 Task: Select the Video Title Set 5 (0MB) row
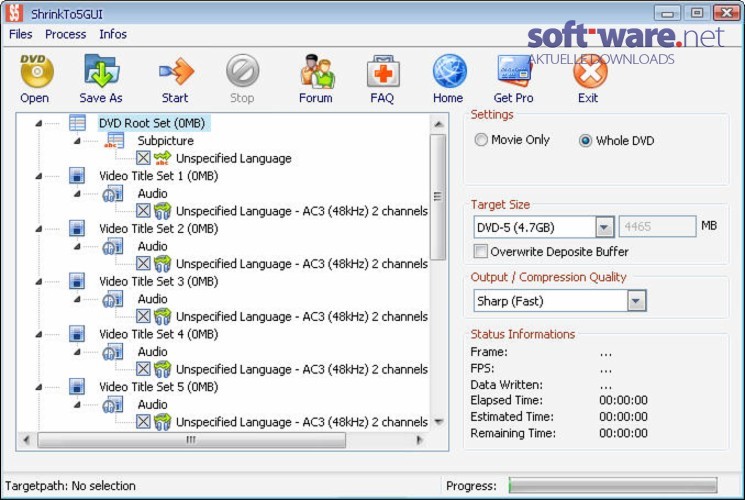159,387
